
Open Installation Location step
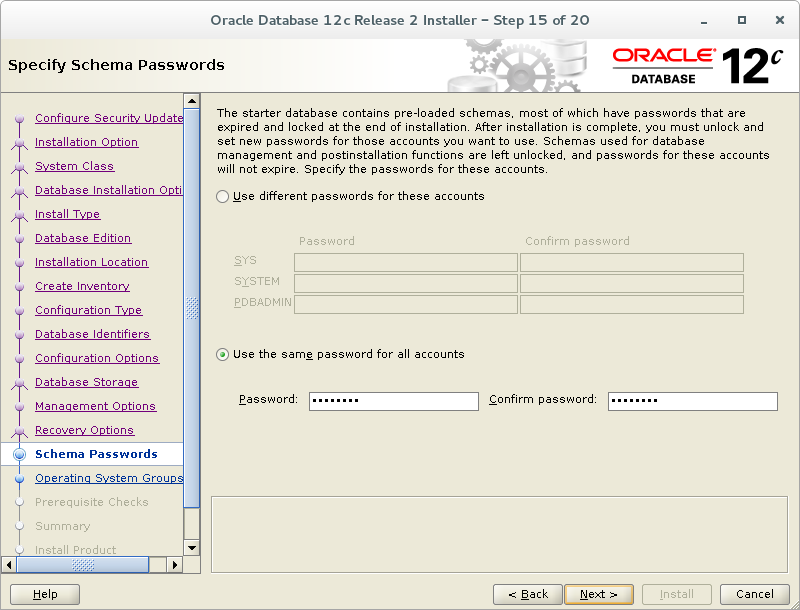(91, 262)
